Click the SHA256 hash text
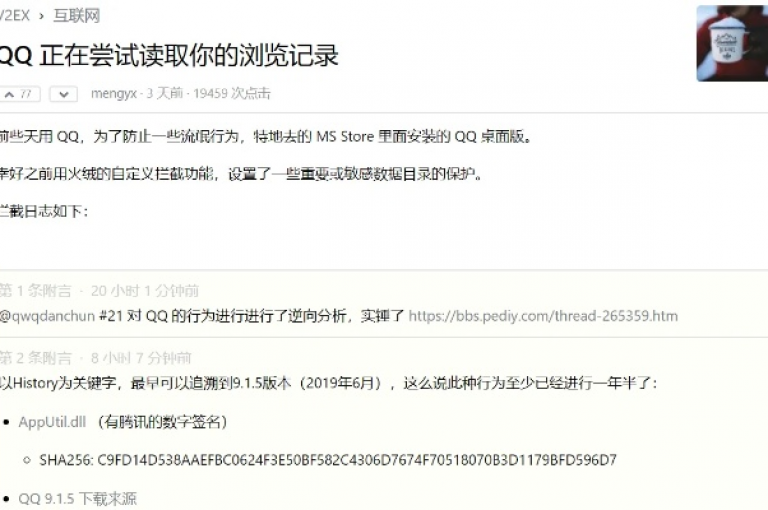Image resolution: width=768 pixels, height=510 pixels. click(328, 460)
